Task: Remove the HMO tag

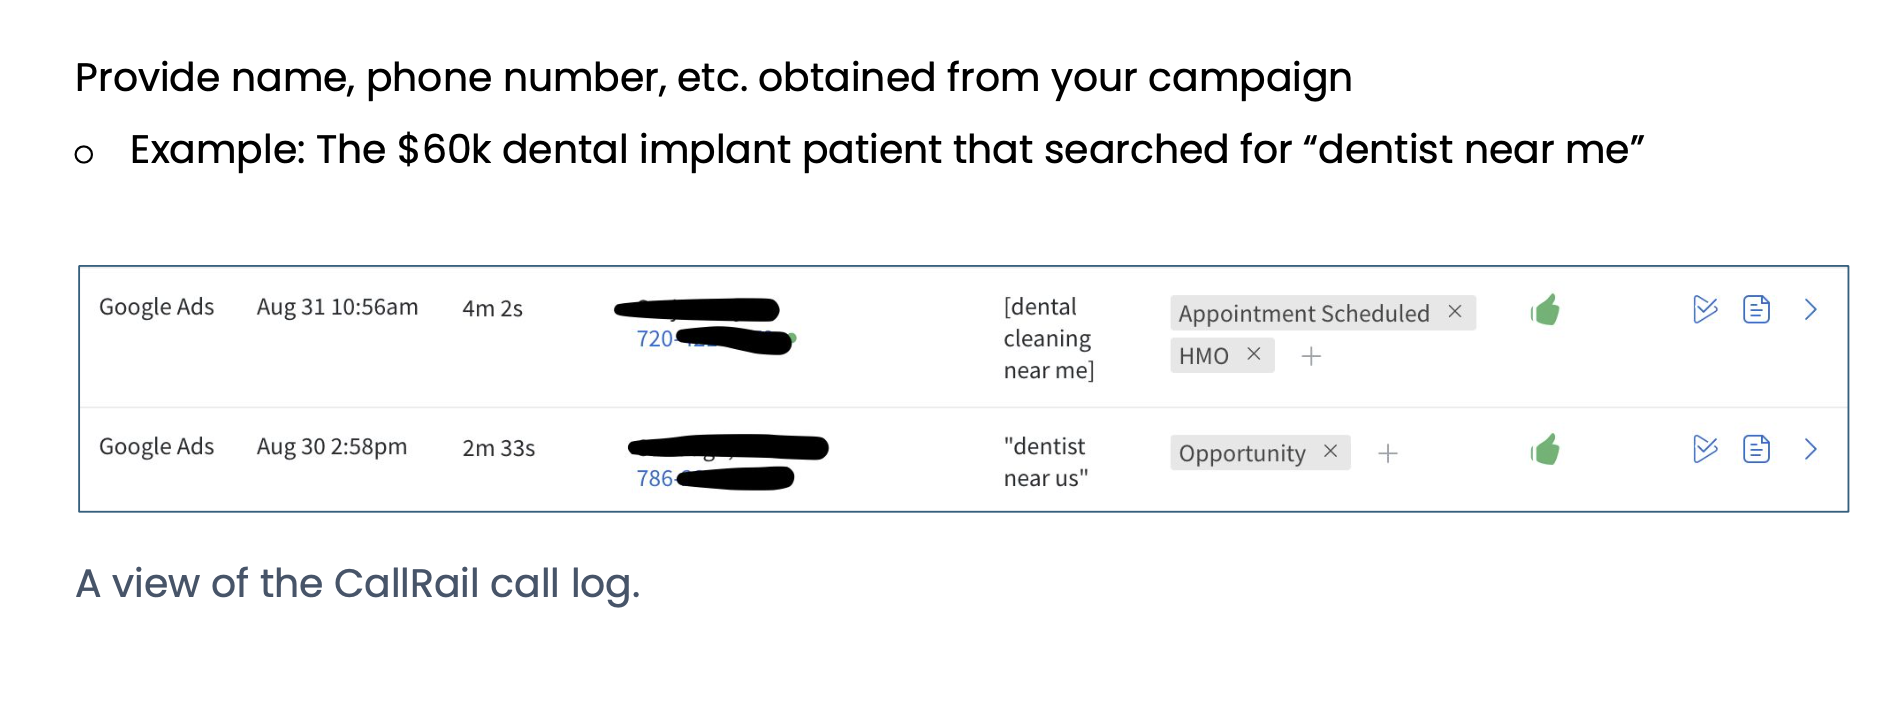Action: pos(1253,354)
